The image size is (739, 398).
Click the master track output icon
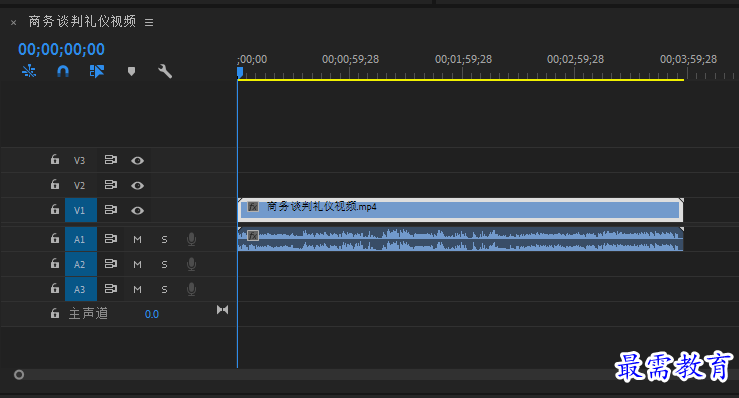[222, 310]
